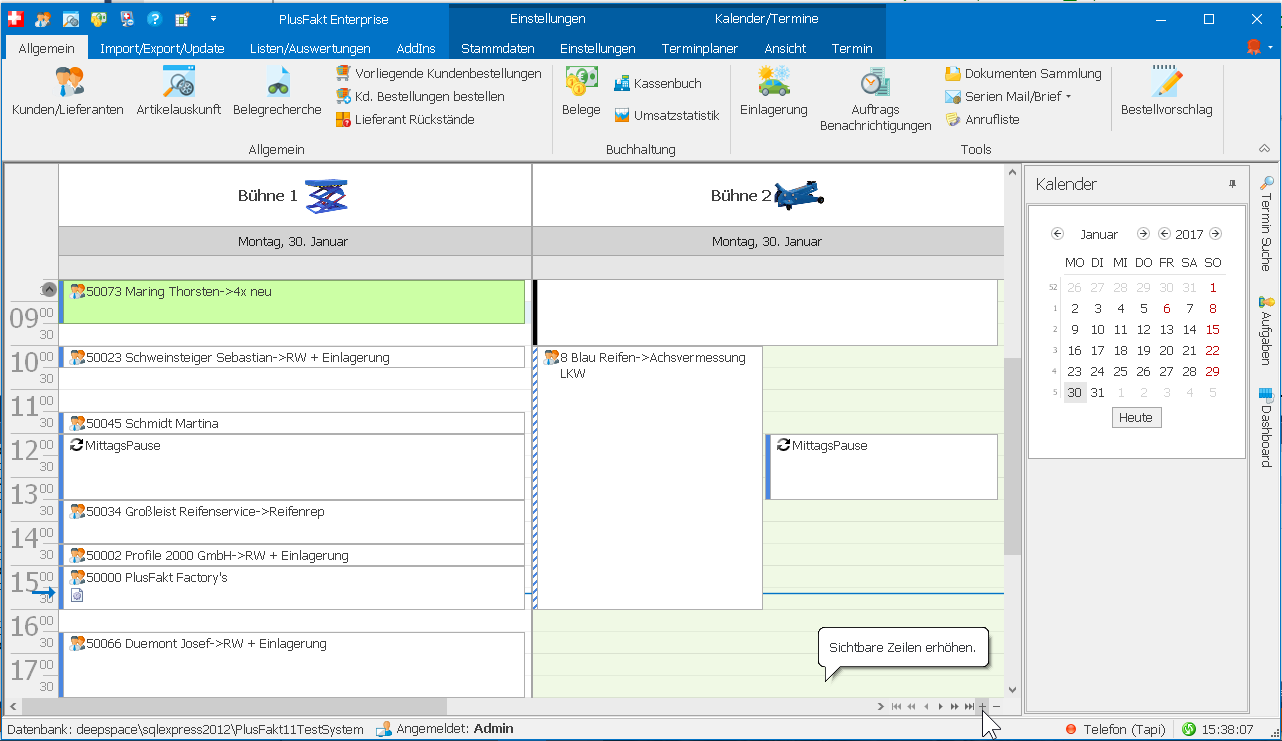Open Einlagerung tool

click(773, 91)
